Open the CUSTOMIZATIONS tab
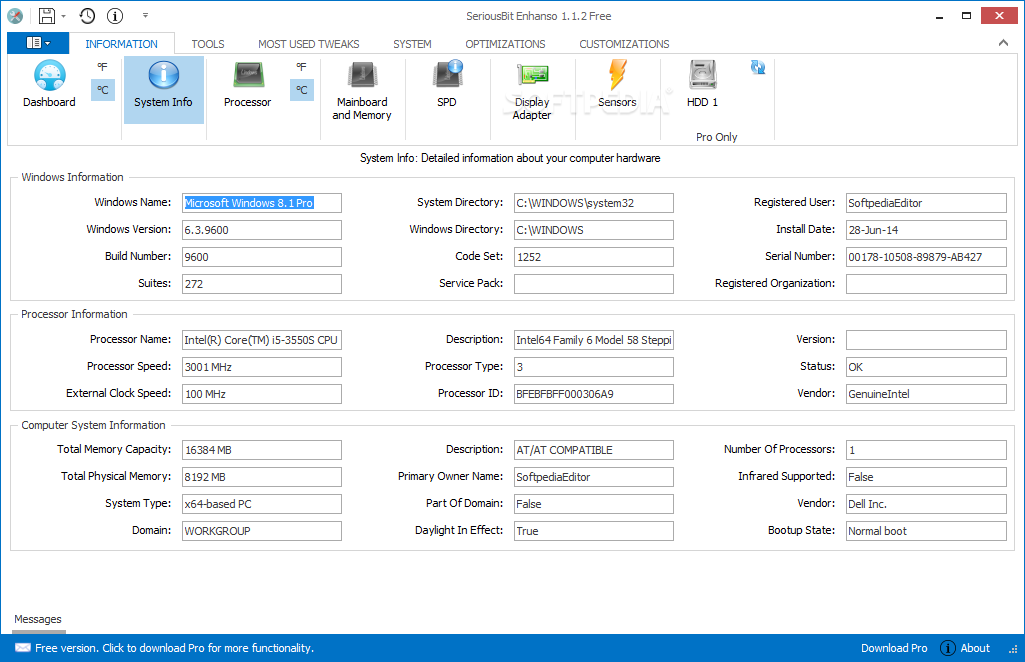 point(624,44)
